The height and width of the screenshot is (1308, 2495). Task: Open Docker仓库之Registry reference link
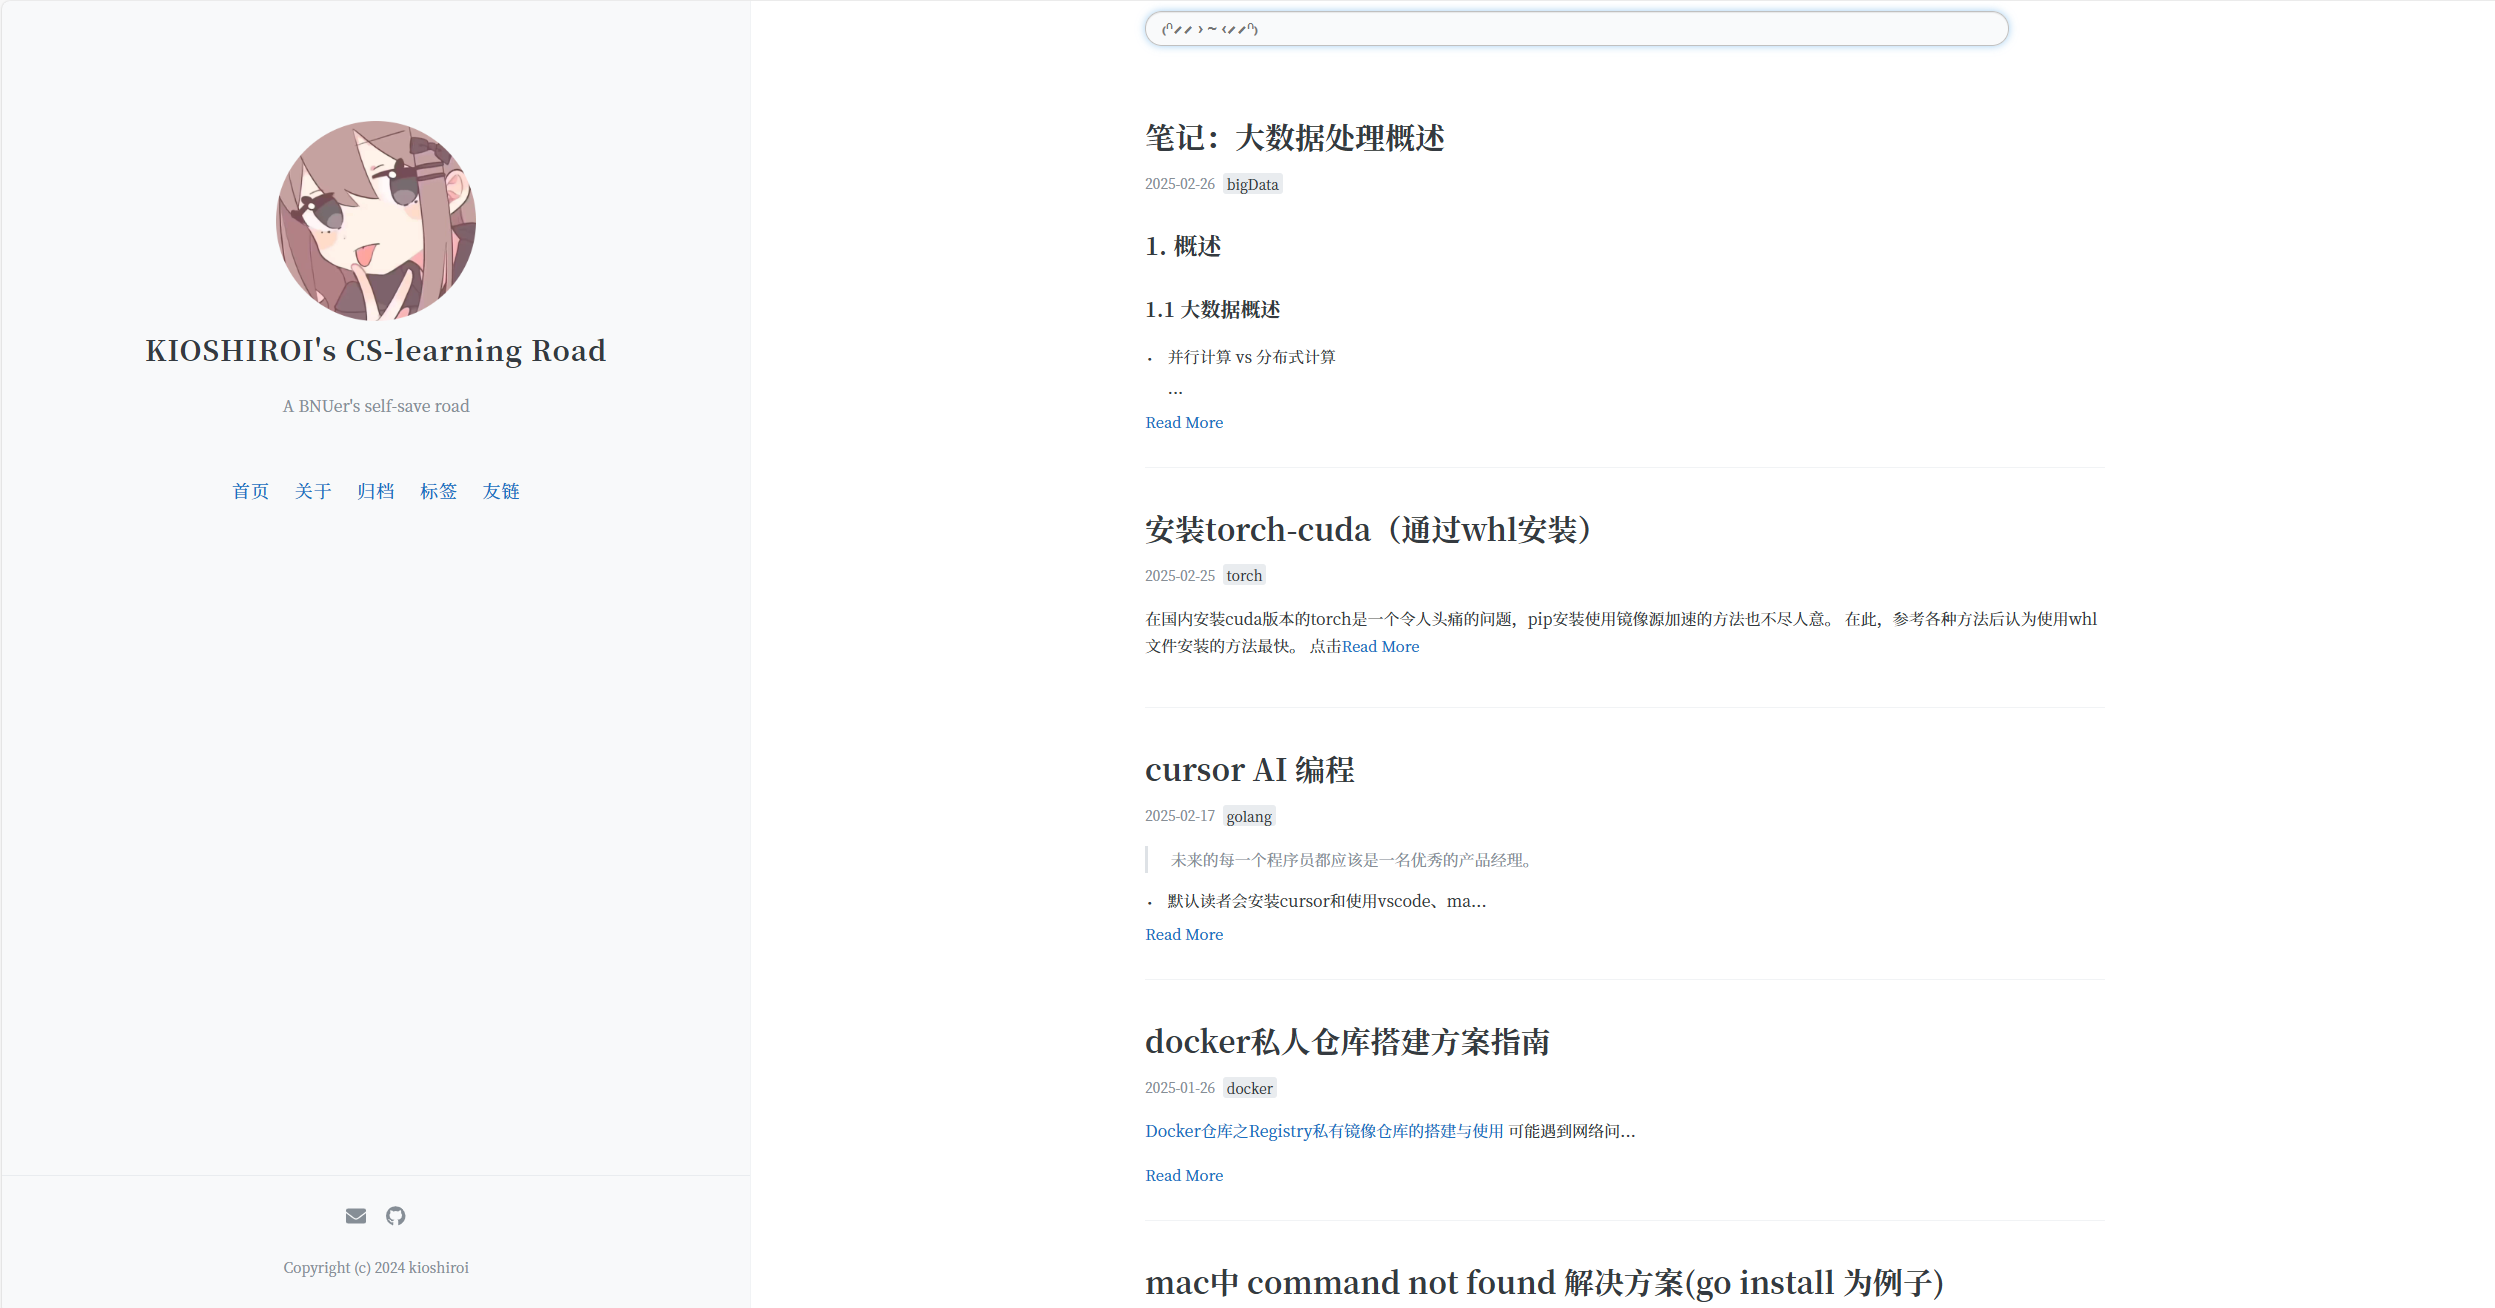coord(1324,1131)
